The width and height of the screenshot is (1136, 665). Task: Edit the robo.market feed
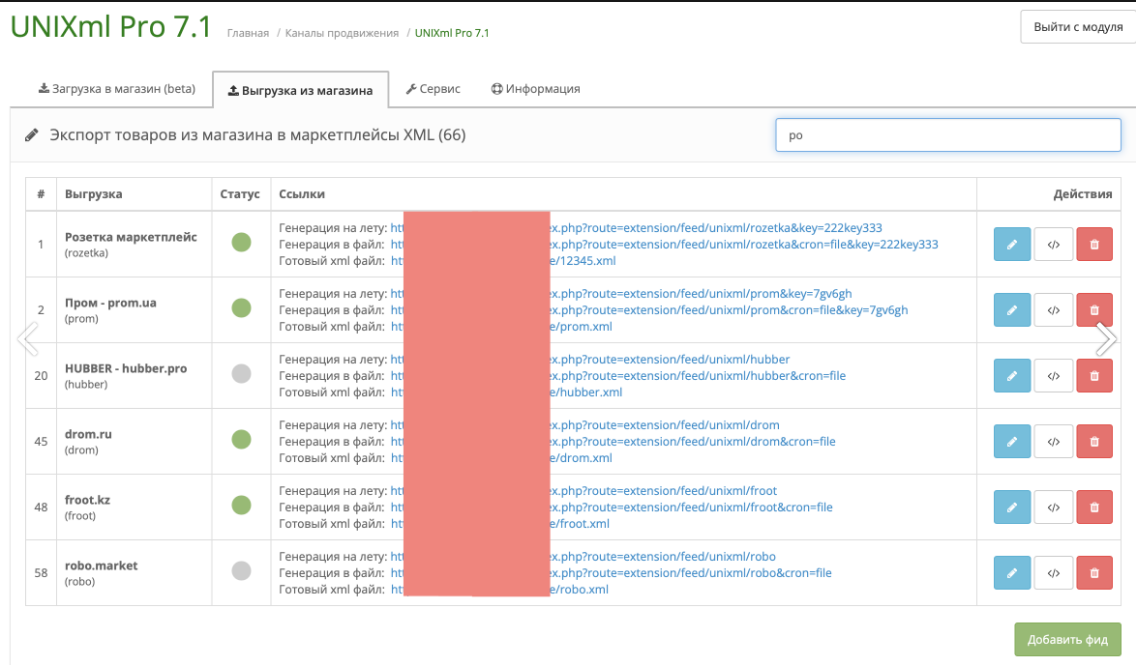click(1011, 573)
